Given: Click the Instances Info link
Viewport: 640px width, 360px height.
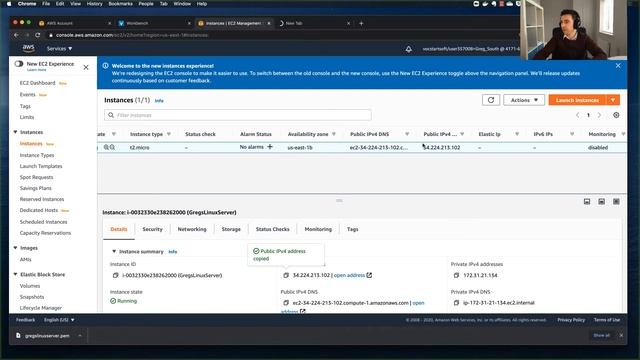Looking at the screenshot, I should pyautogui.click(x=159, y=101).
